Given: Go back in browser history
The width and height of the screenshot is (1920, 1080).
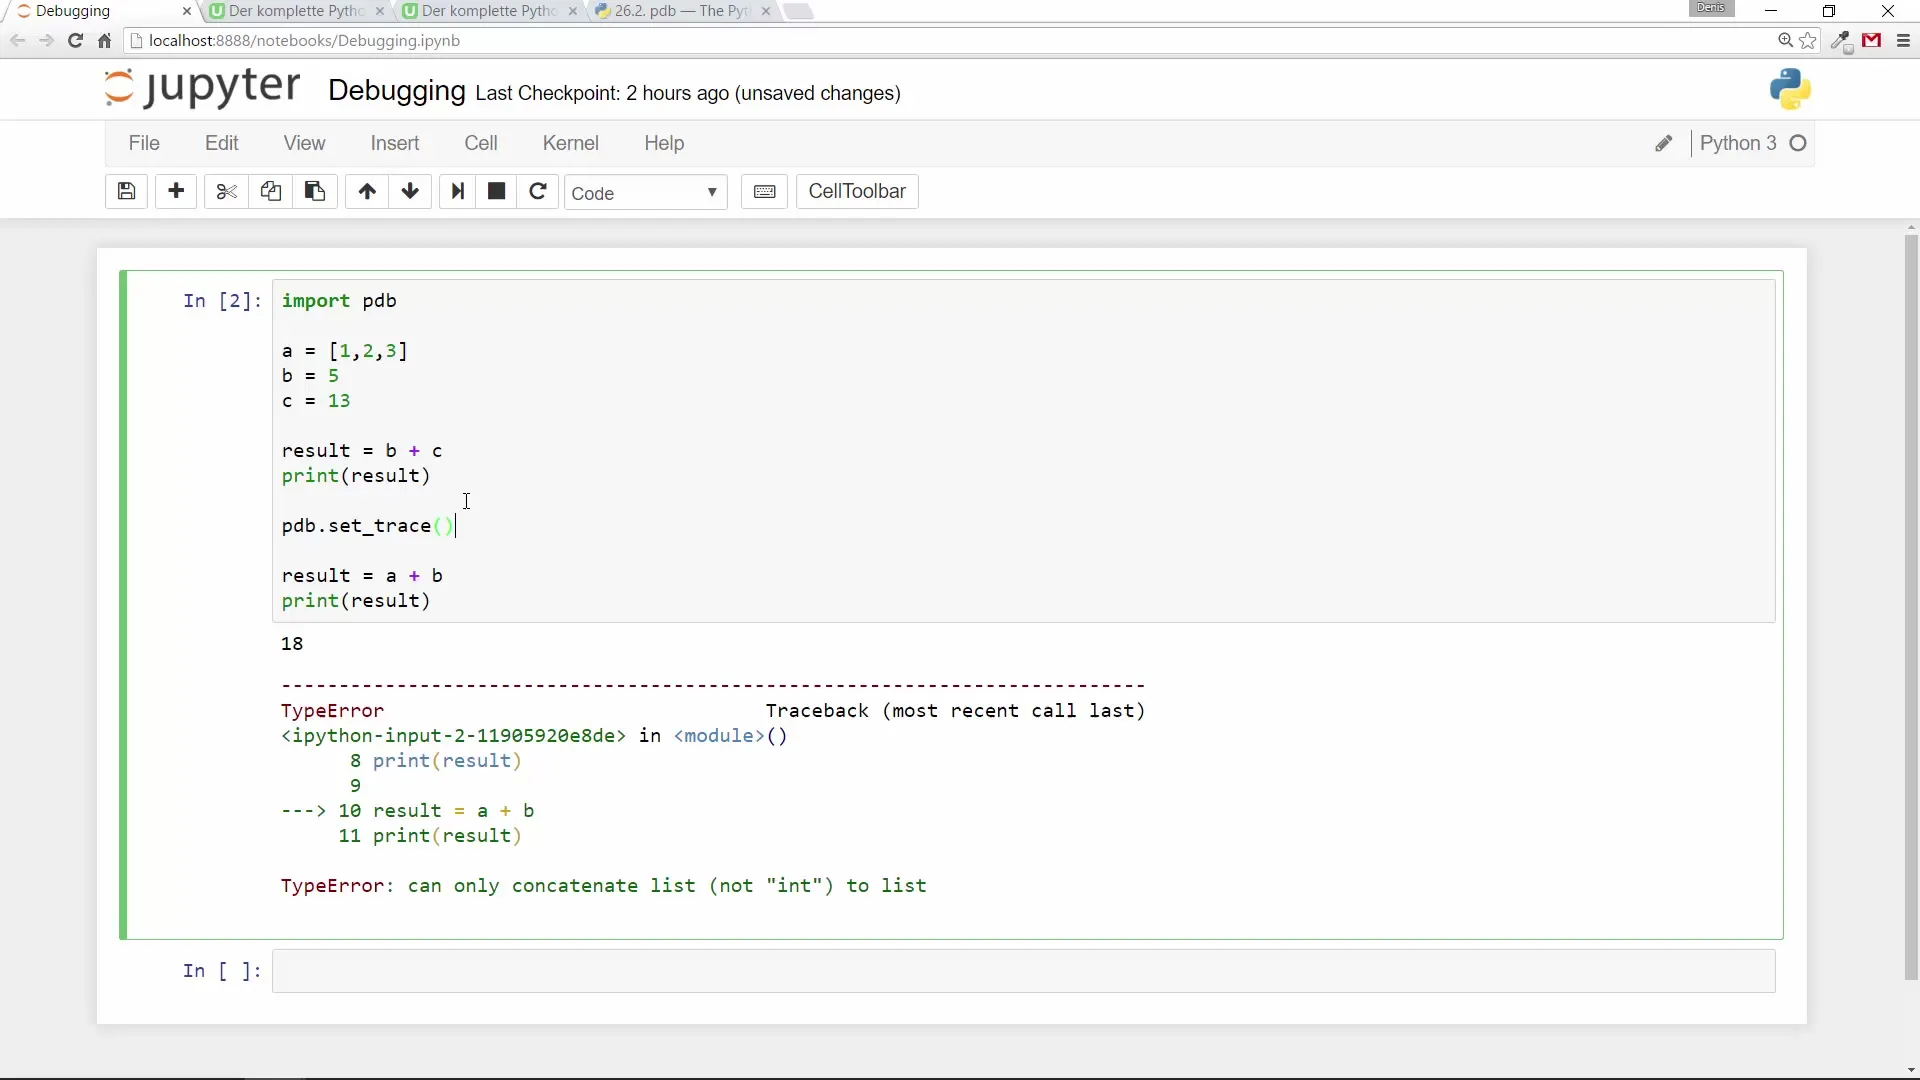Looking at the screenshot, I should [17, 41].
